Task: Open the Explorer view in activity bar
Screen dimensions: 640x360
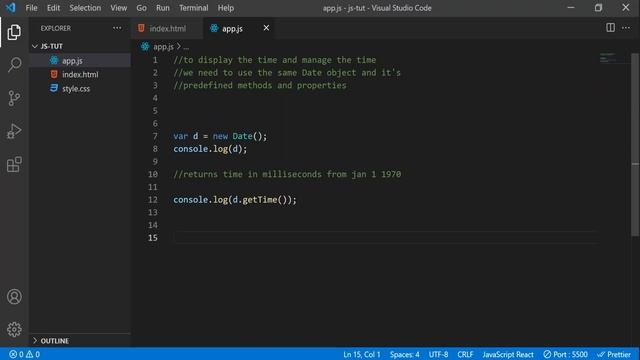Action: [x=14, y=32]
